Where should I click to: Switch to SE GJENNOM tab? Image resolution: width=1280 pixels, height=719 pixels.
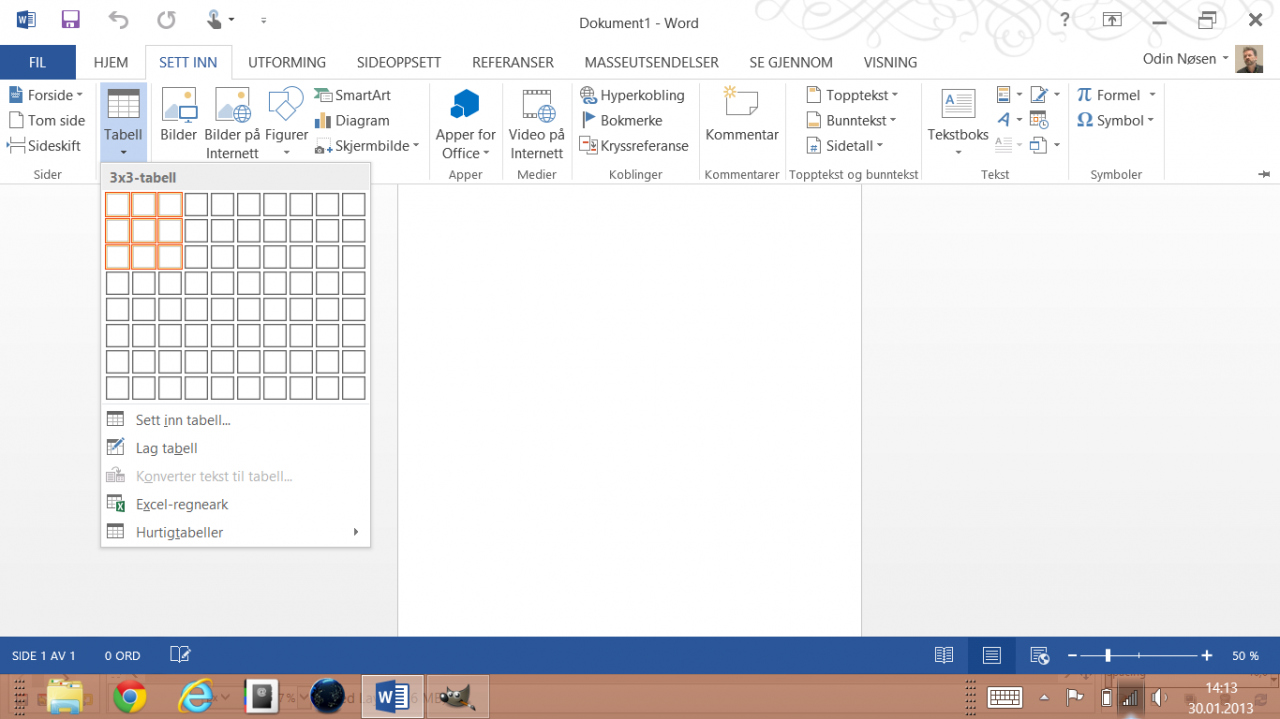(791, 62)
